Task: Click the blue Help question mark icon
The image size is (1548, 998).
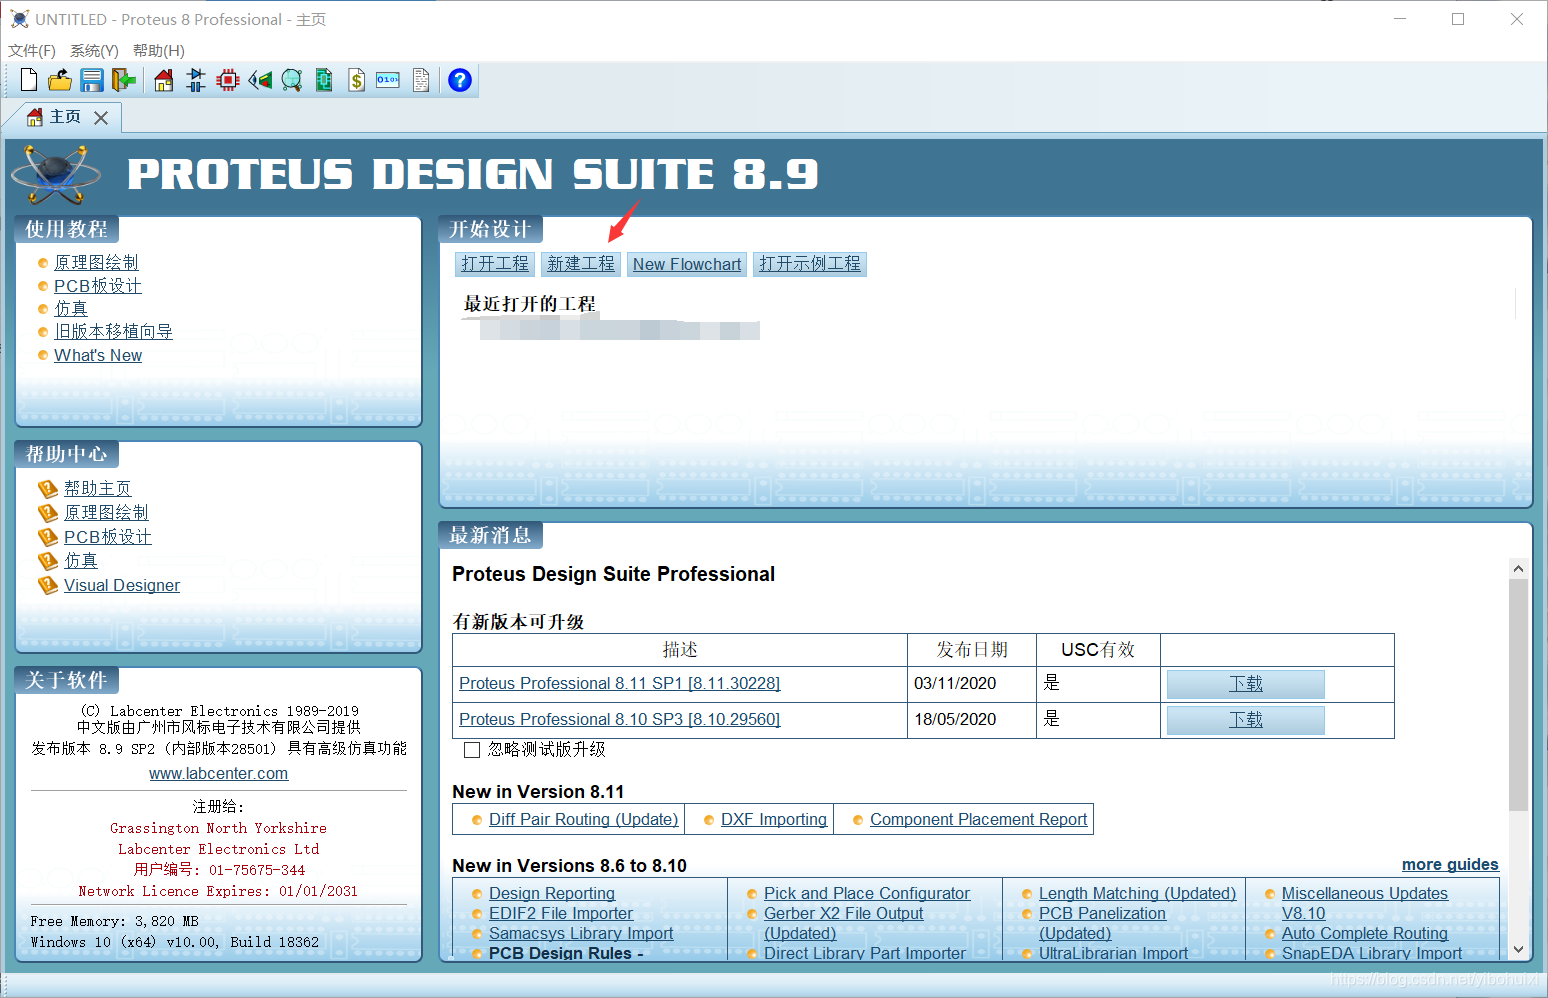Action: click(x=460, y=80)
